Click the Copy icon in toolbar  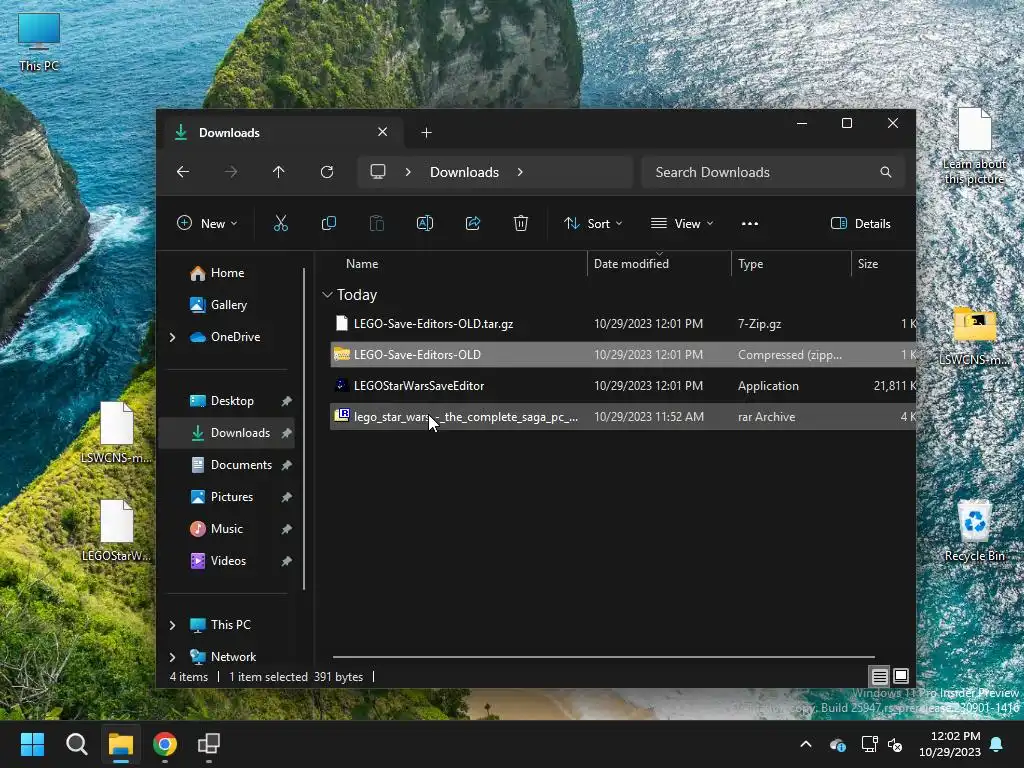[328, 223]
